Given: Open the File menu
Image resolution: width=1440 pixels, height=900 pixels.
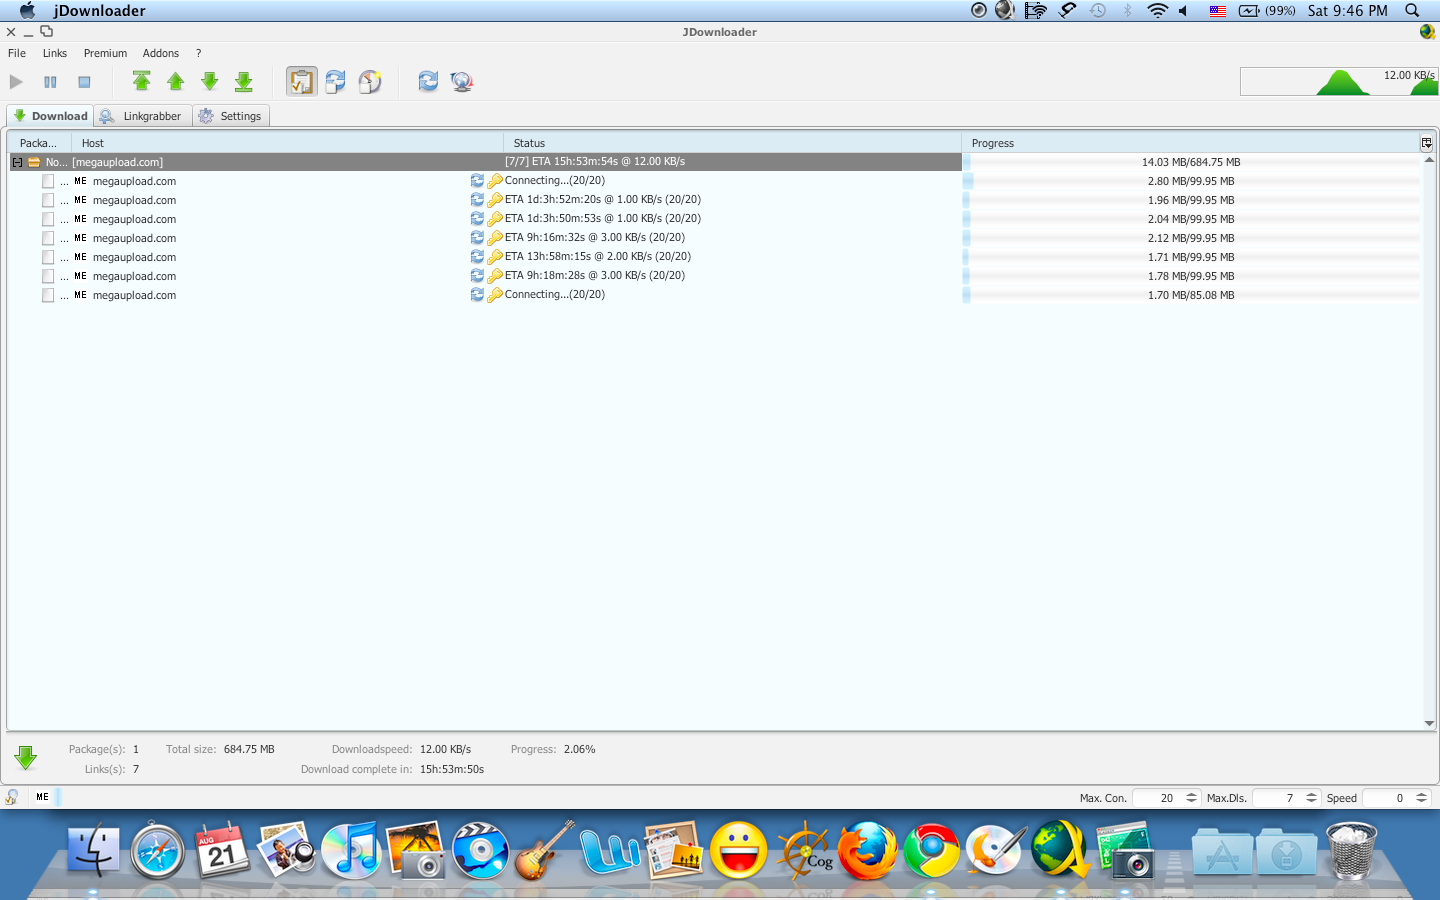Looking at the screenshot, I should tap(17, 53).
